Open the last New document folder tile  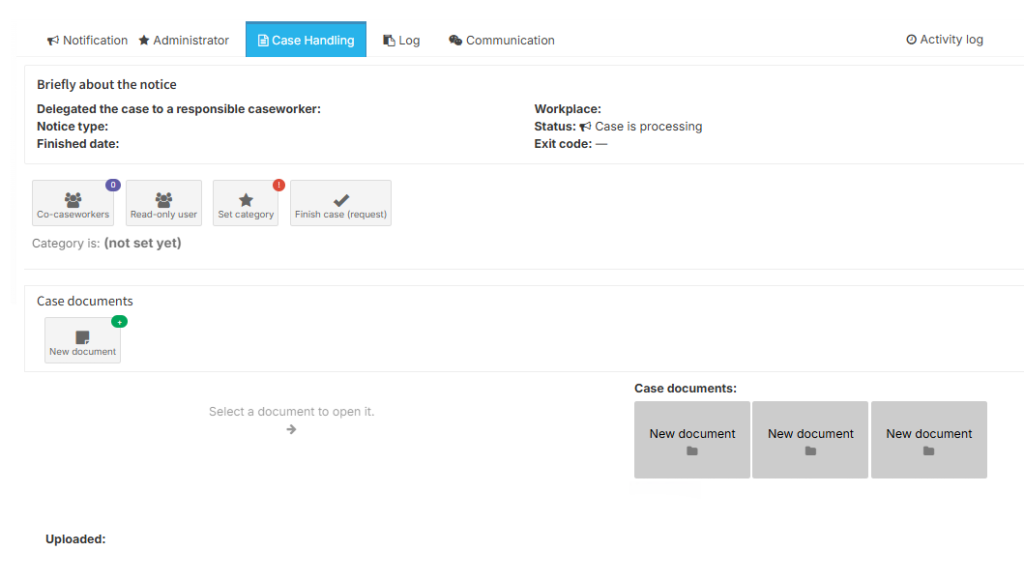pos(929,440)
